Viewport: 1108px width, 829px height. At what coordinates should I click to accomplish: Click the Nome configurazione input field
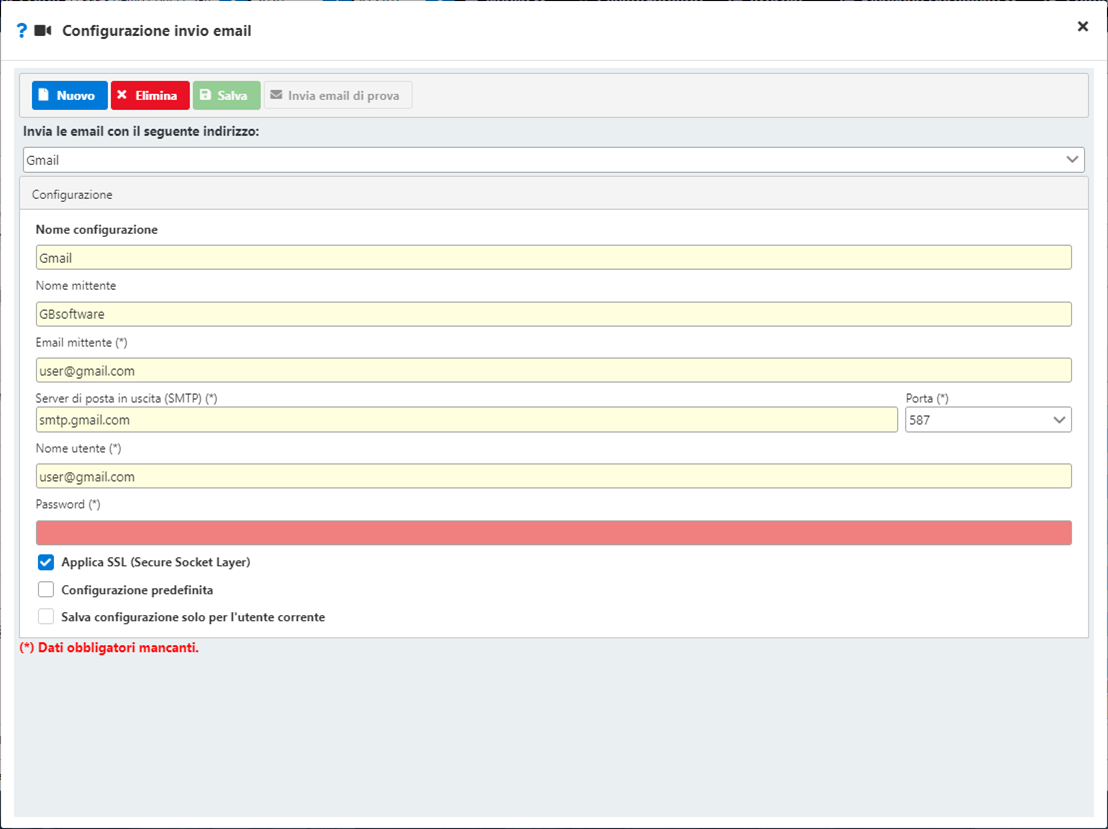(x=553, y=257)
